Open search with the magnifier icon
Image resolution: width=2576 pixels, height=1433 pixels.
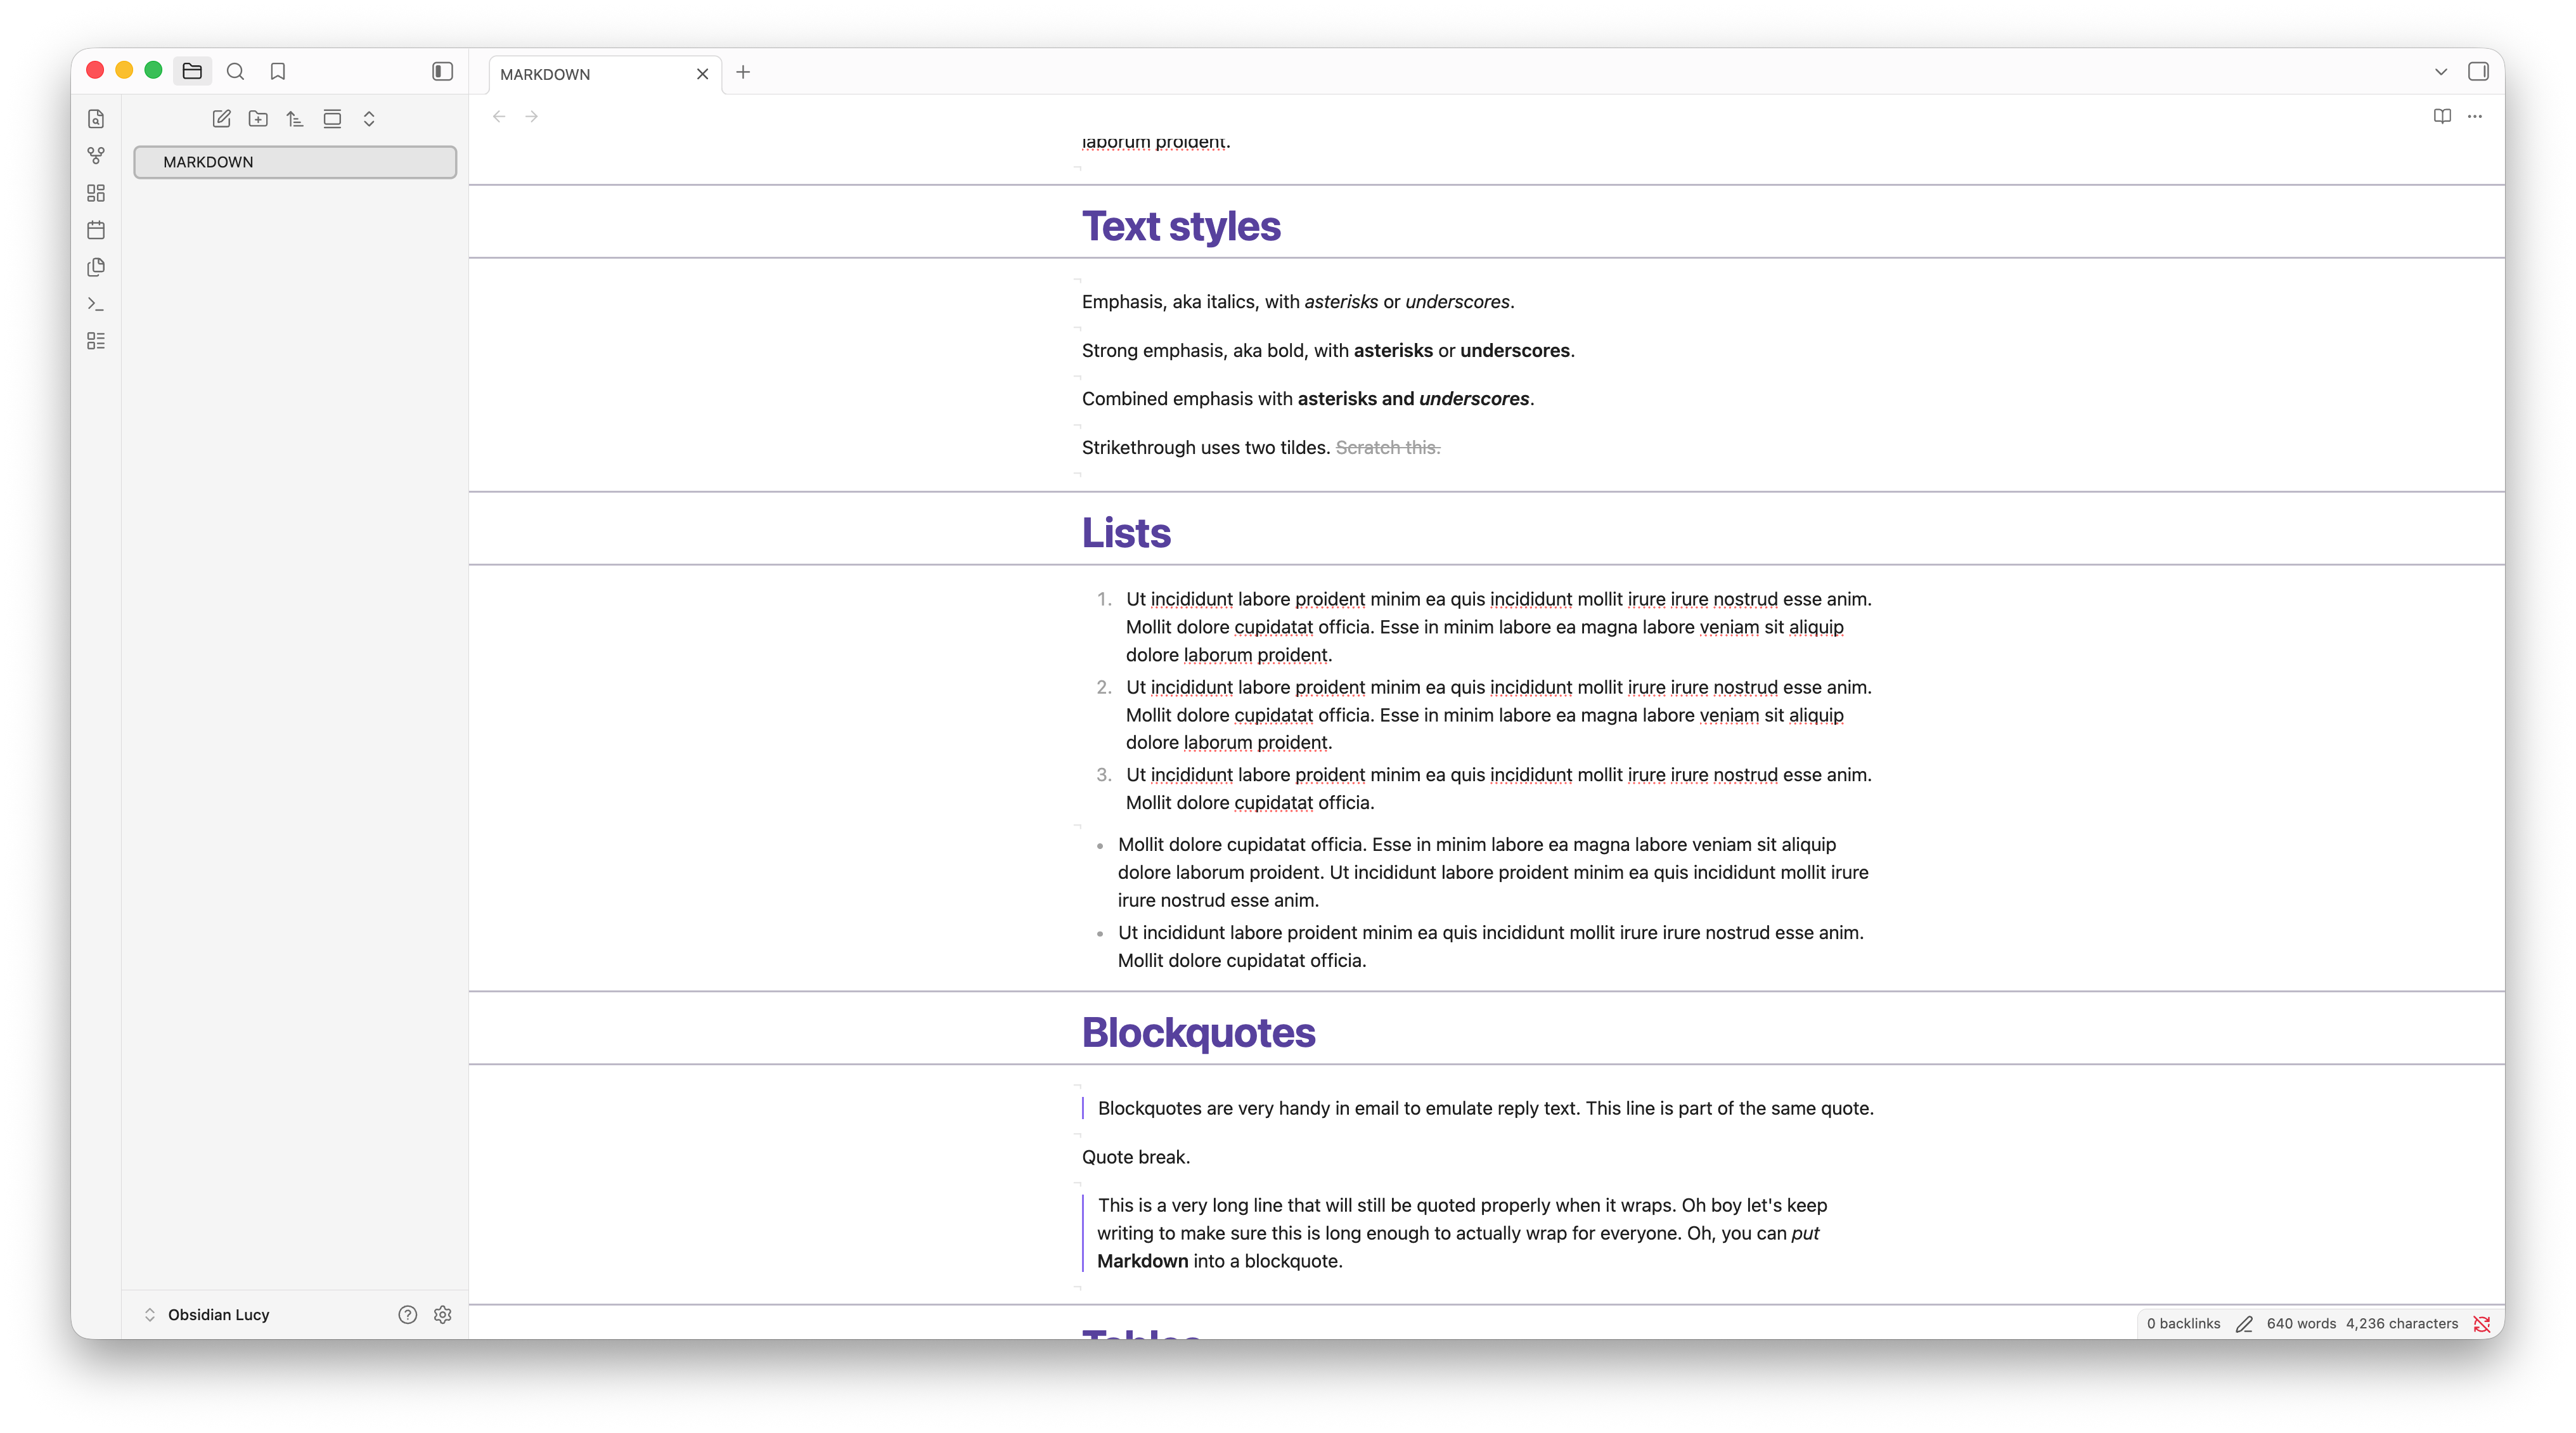tap(235, 71)
